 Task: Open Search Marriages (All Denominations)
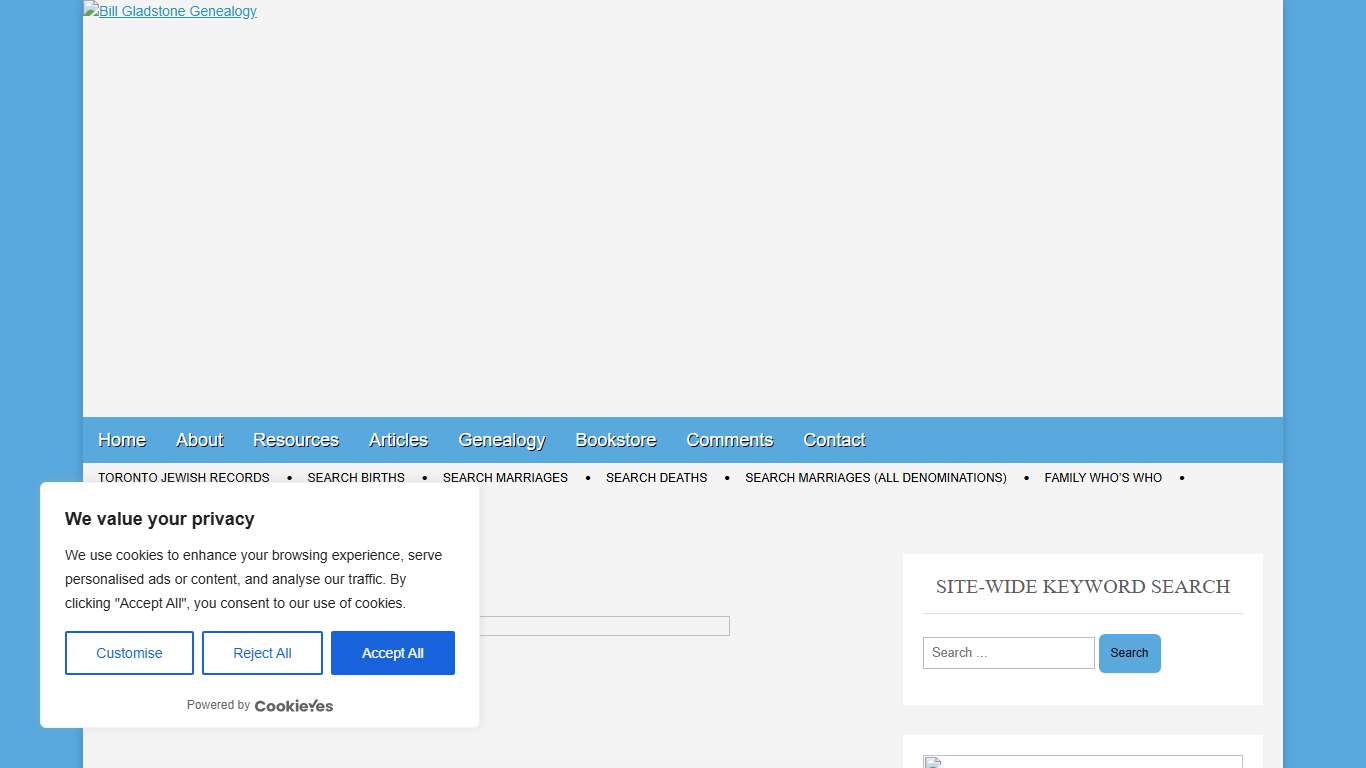click(875, 478)
